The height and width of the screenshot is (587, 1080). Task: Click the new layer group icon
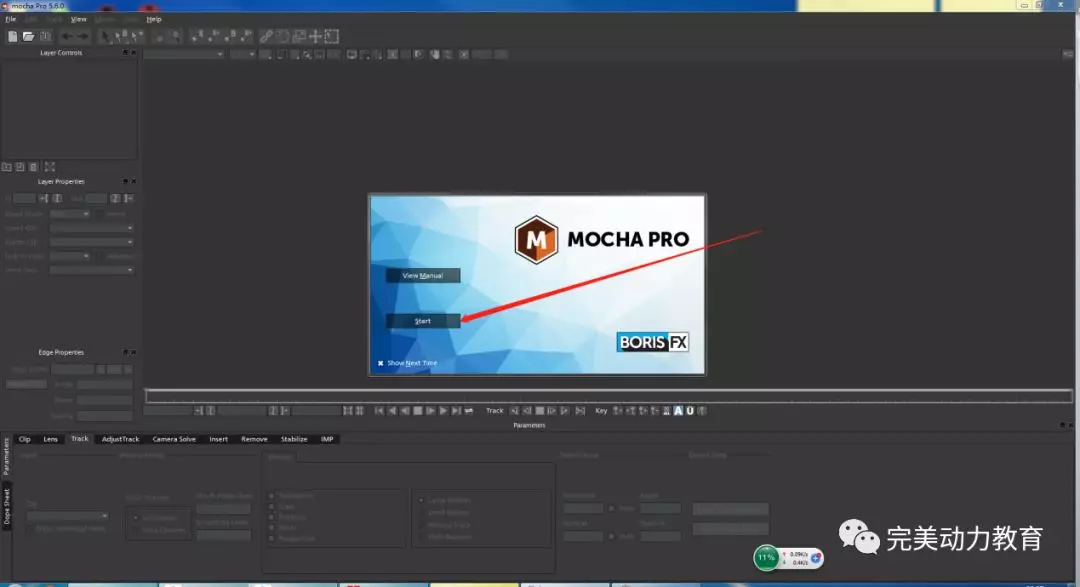7,167
